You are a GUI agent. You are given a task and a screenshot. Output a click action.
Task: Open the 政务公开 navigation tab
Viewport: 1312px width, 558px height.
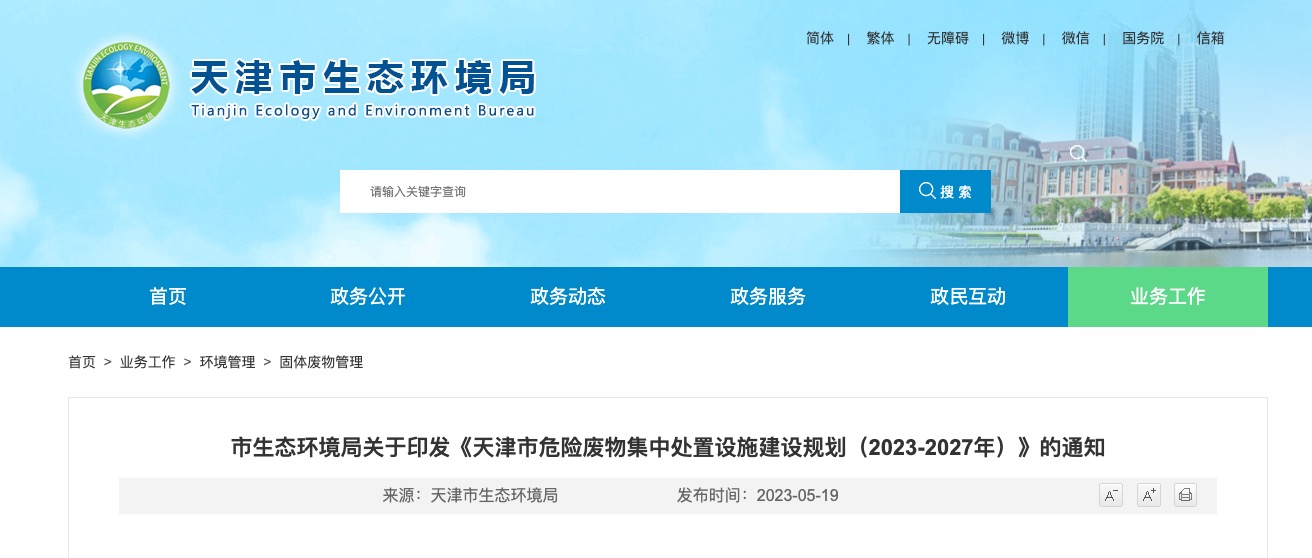pos(368,297)
